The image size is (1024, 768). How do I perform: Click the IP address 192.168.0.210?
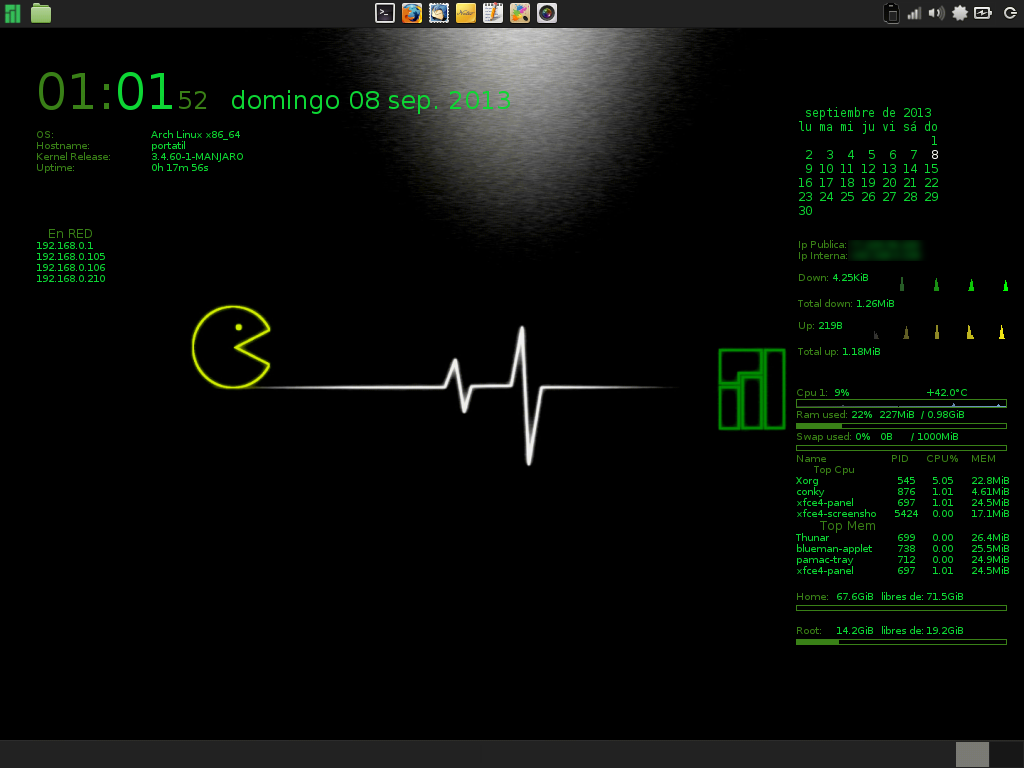[71, 279]
